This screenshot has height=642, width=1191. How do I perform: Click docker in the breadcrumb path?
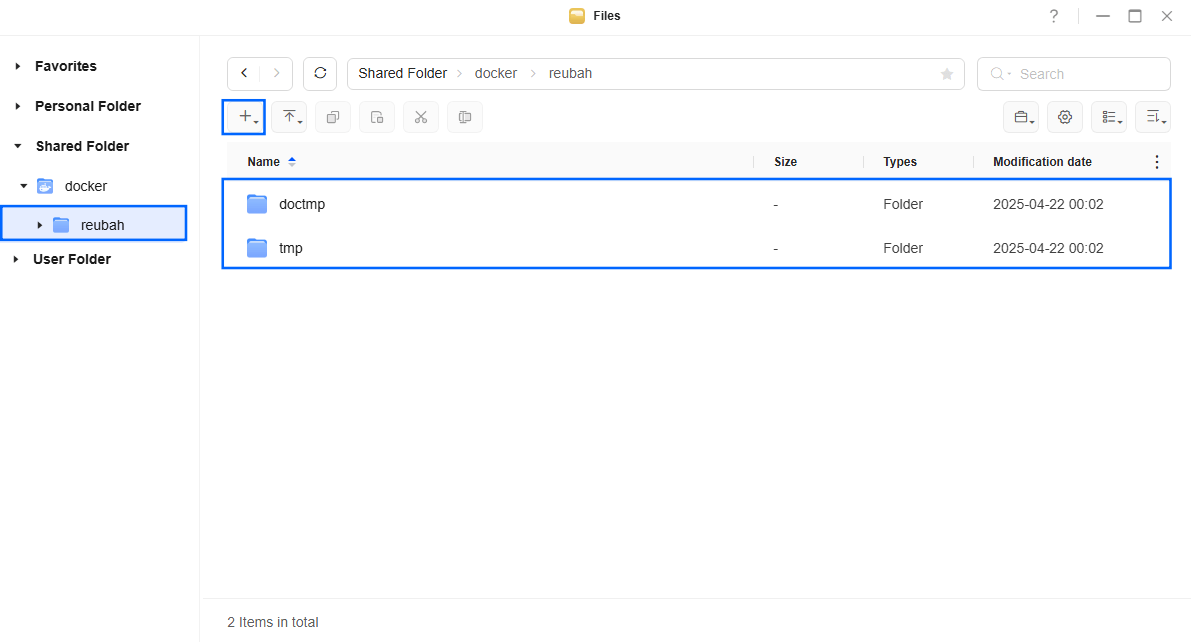[495, 74]
